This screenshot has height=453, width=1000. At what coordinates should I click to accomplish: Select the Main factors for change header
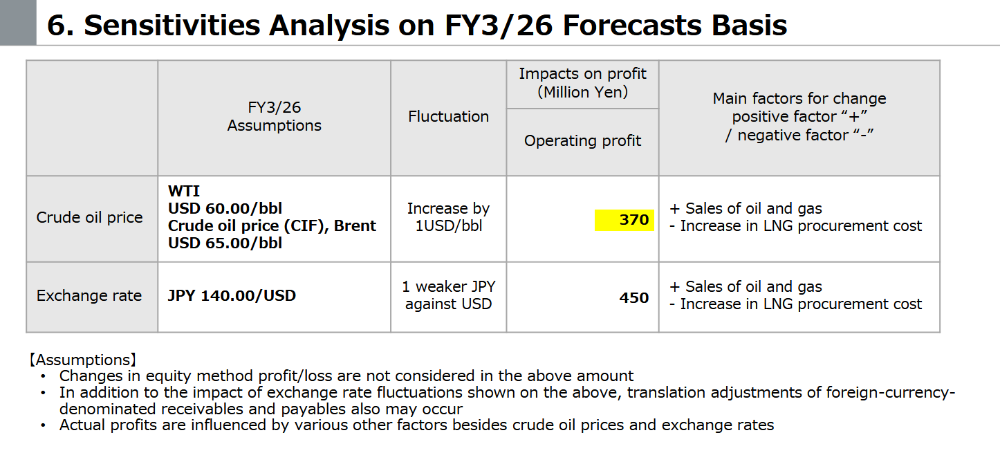pyautogui.click(x=798, y=117)
